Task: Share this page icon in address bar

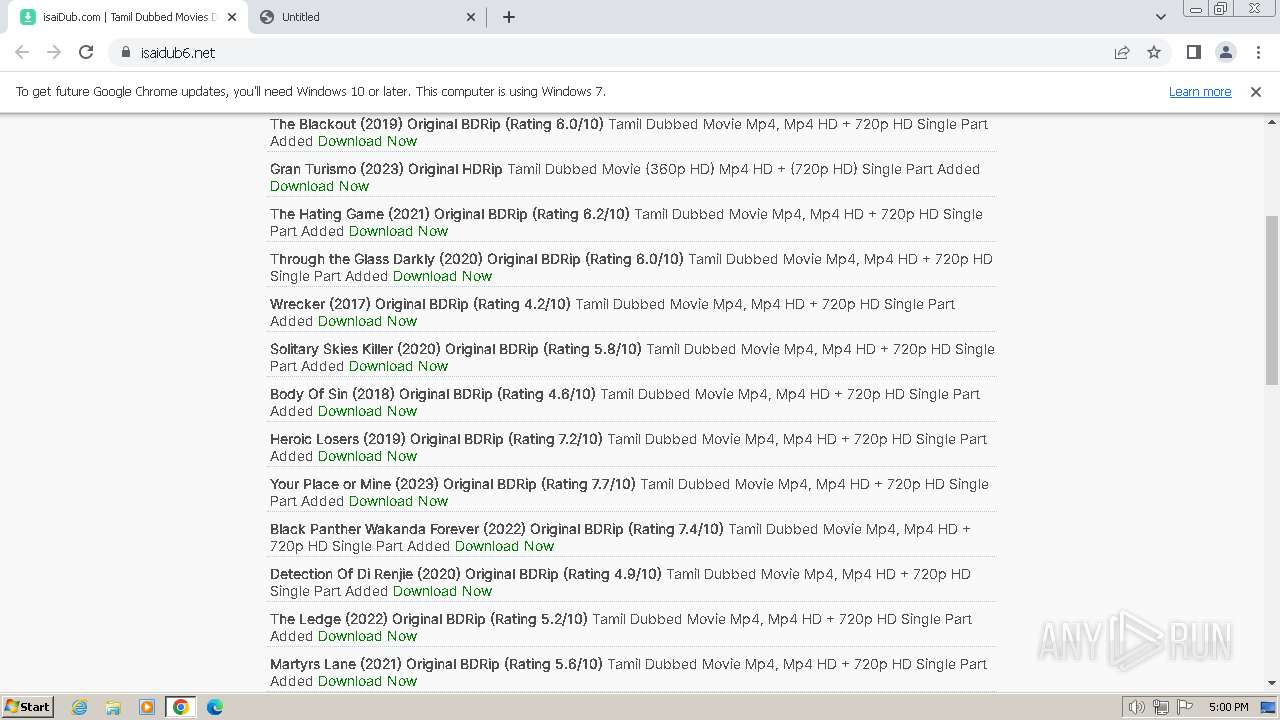Action: [1122, 52]
